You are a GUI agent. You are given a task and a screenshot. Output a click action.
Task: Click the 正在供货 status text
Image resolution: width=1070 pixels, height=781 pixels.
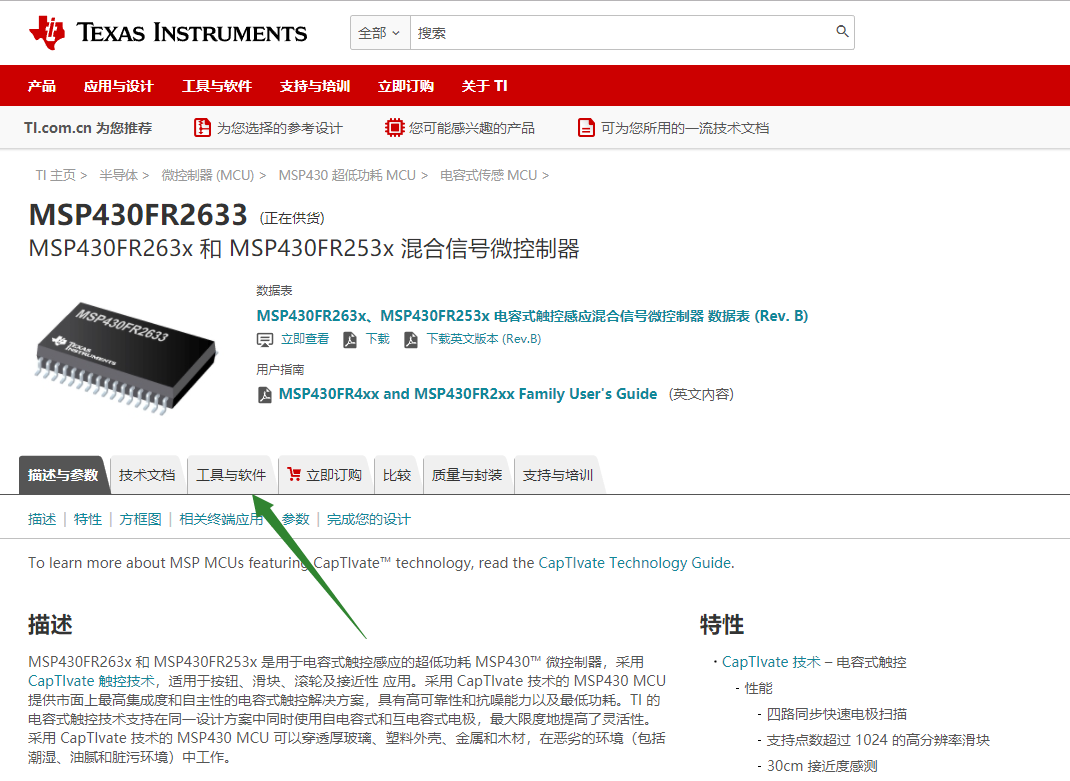292,218
